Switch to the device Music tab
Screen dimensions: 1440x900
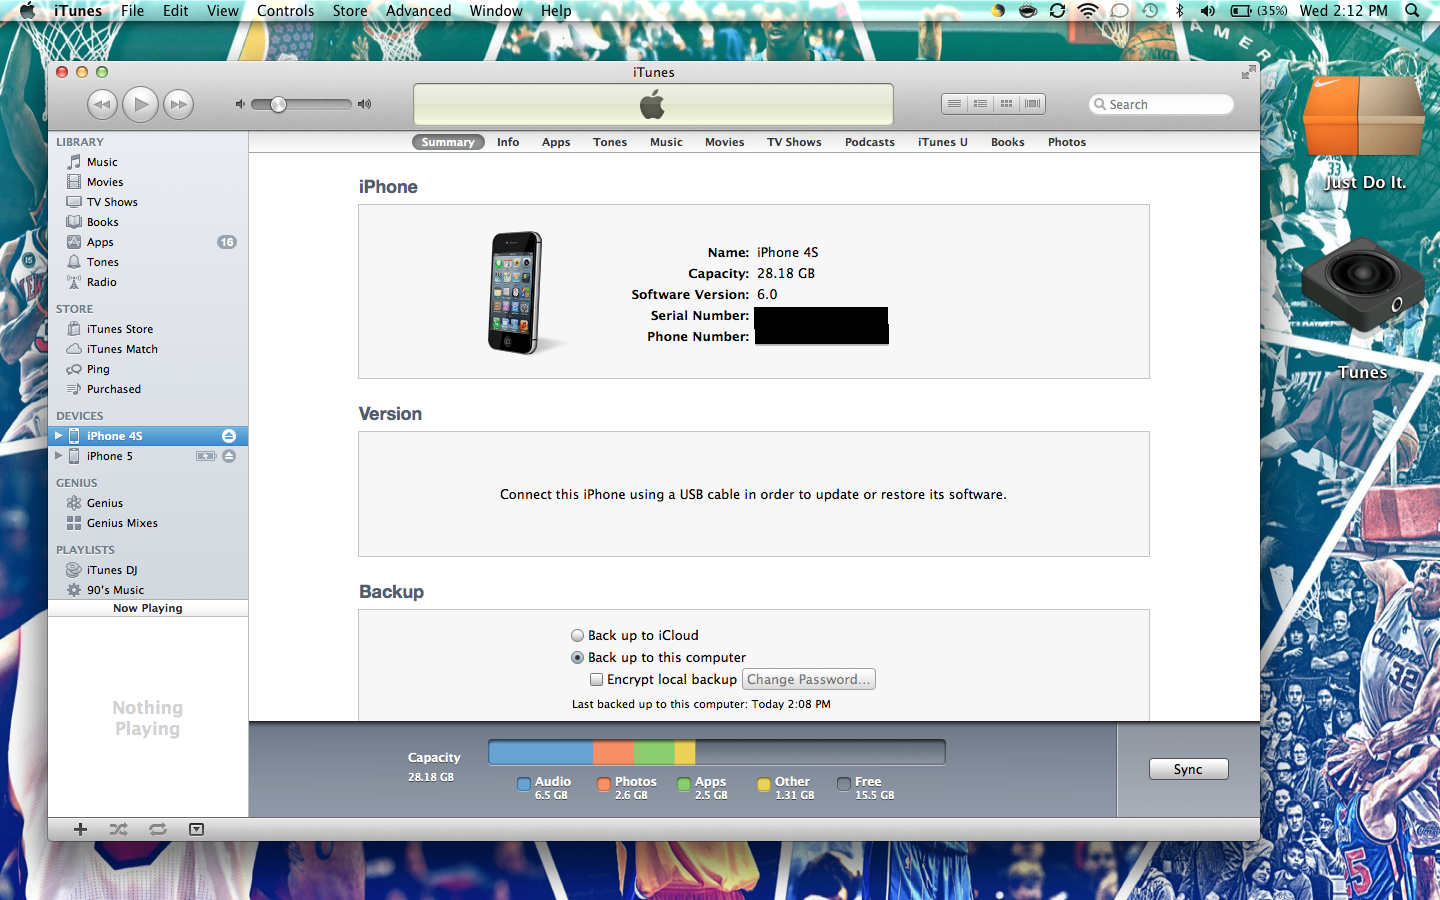[666, 142]
